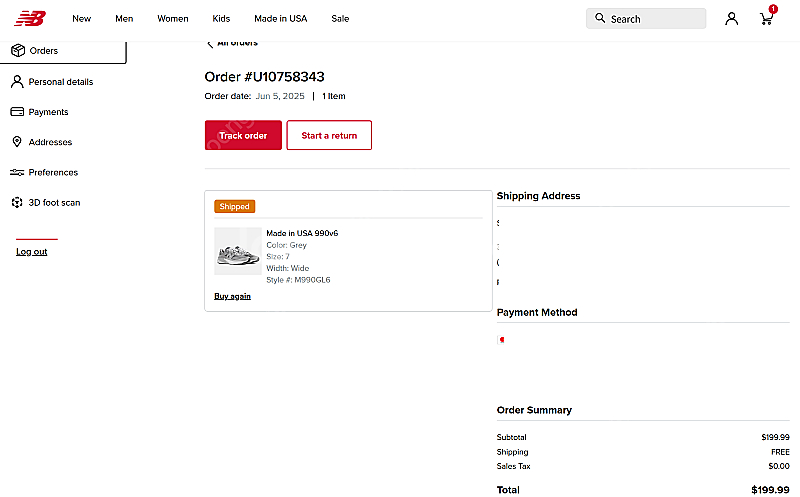The image size is (800, 497).
Task: Click the Orders box icon
Action: [x=18, y=51]
